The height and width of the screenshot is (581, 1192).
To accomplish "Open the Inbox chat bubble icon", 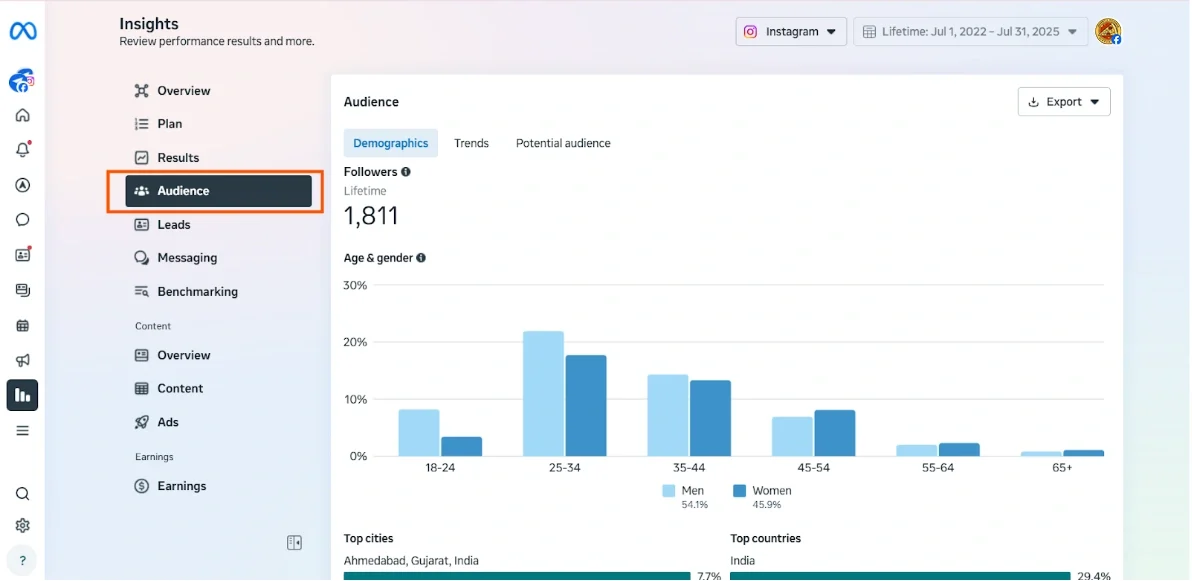I will 22,219.
